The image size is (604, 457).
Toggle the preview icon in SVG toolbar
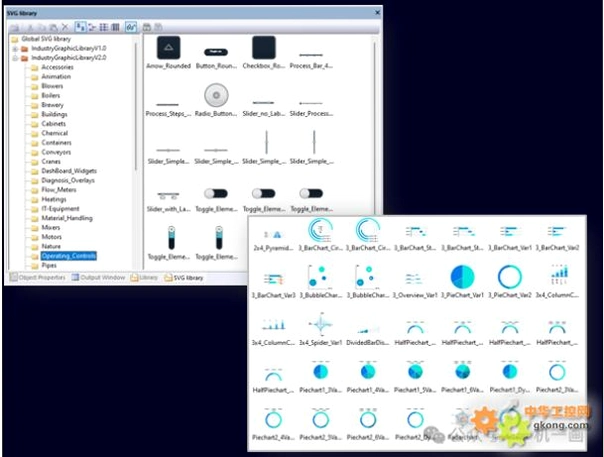coord(131,27)
